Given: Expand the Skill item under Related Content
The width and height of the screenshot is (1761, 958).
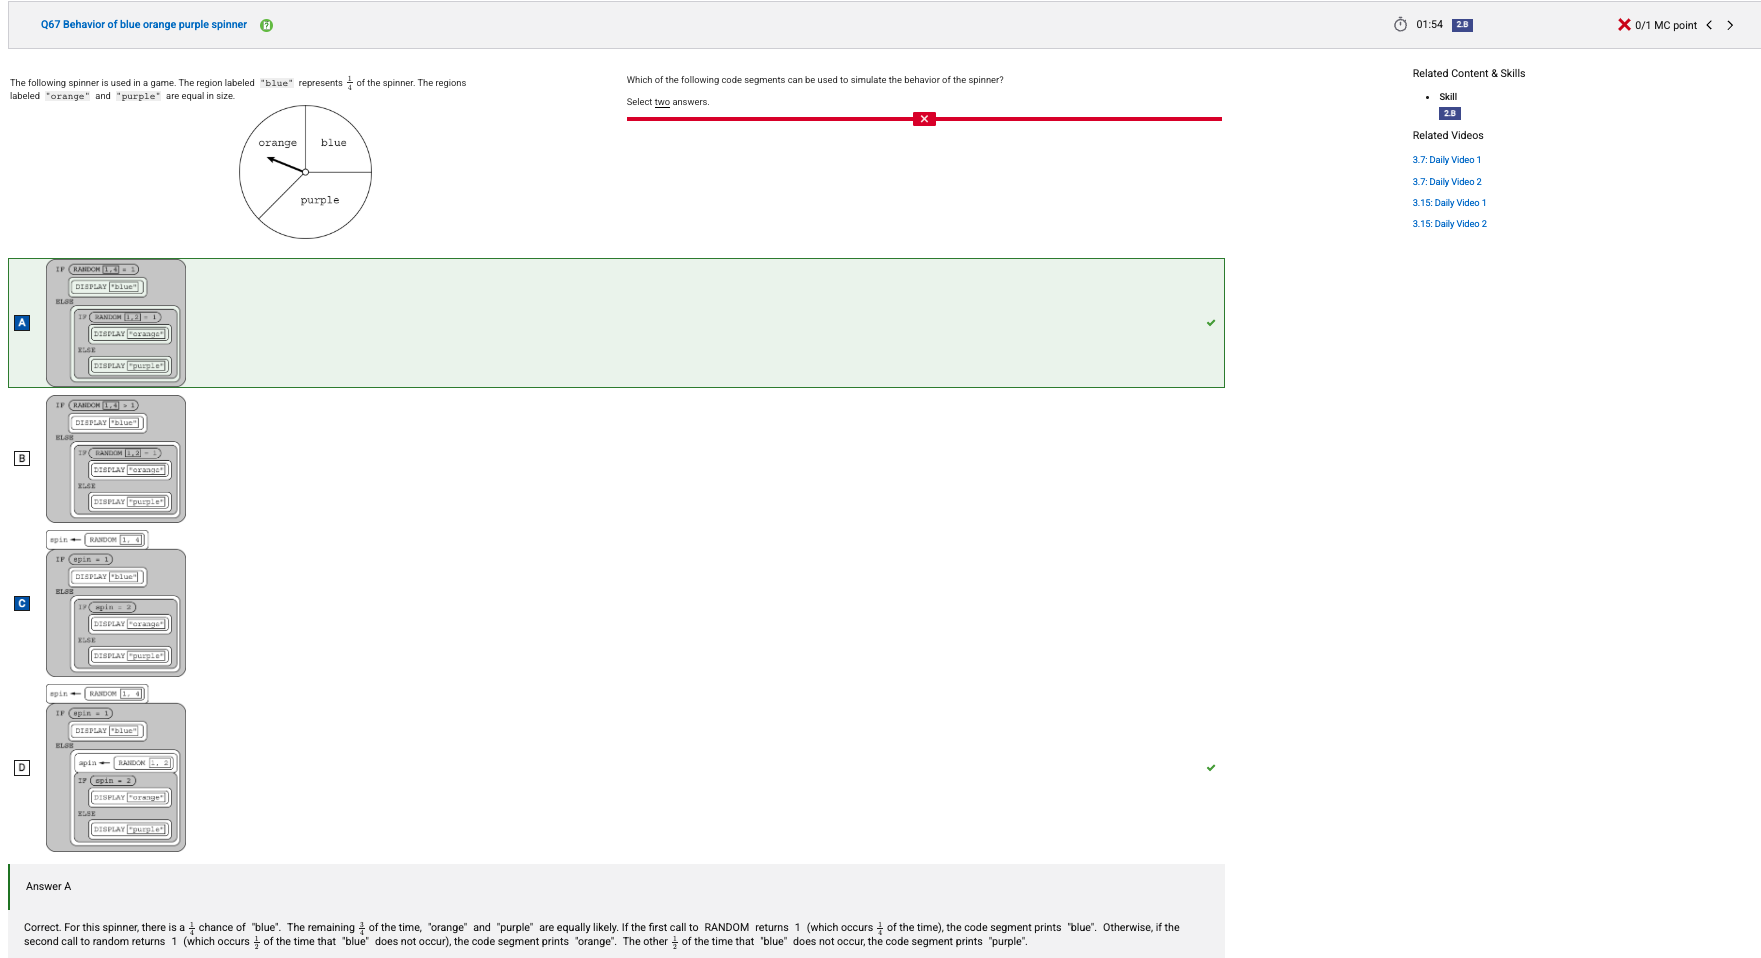Looking at the screenshot, I should tap(1446, 97).
